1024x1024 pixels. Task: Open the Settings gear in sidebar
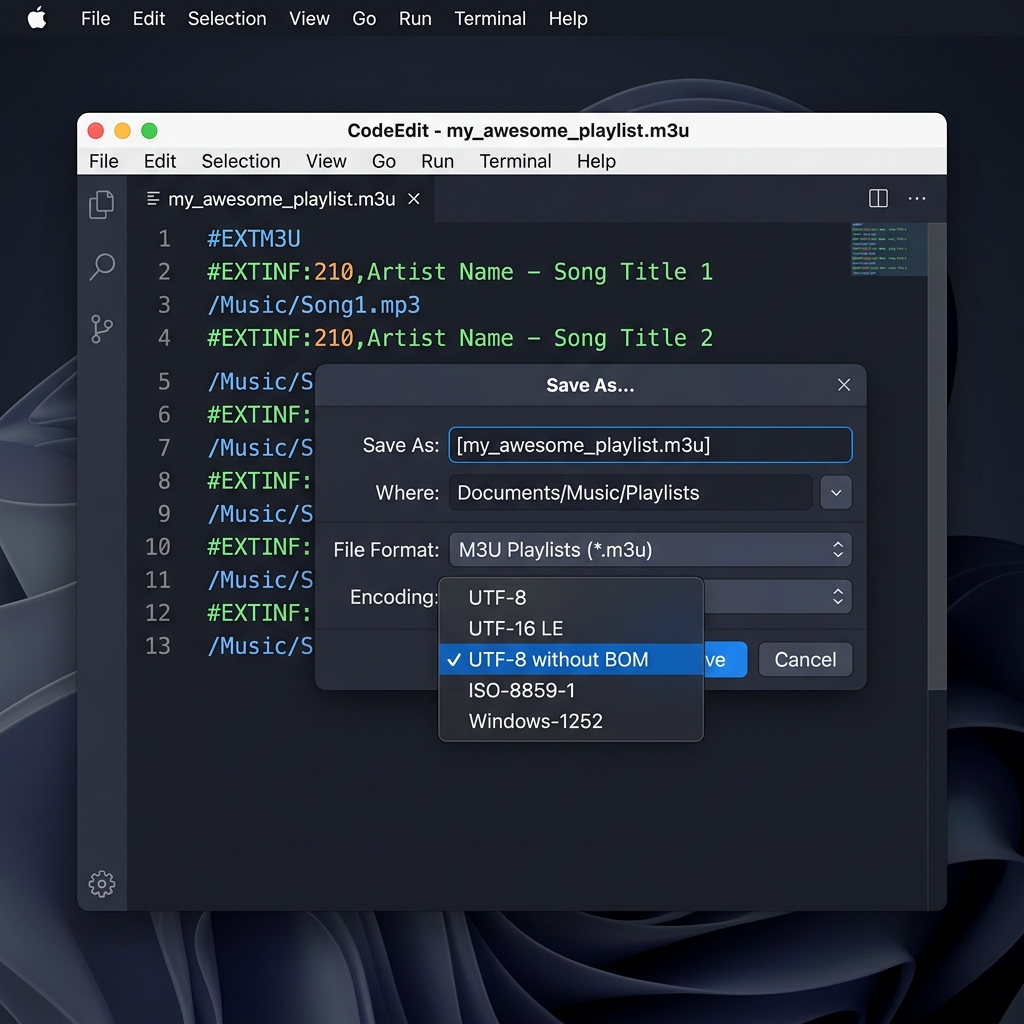102,884
